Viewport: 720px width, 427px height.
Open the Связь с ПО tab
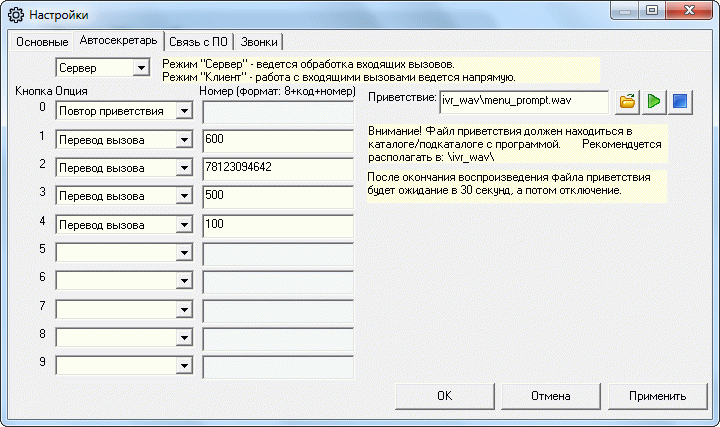coord(198,42)
